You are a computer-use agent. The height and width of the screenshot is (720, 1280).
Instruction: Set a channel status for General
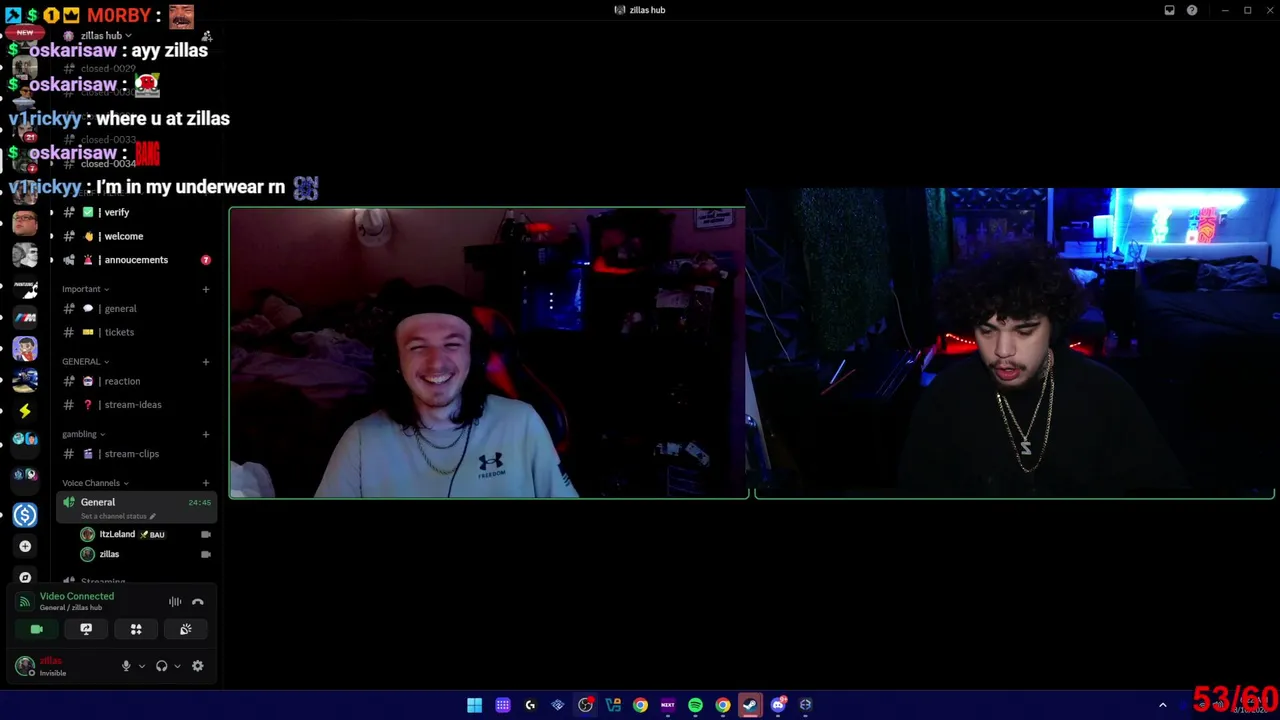118,516
